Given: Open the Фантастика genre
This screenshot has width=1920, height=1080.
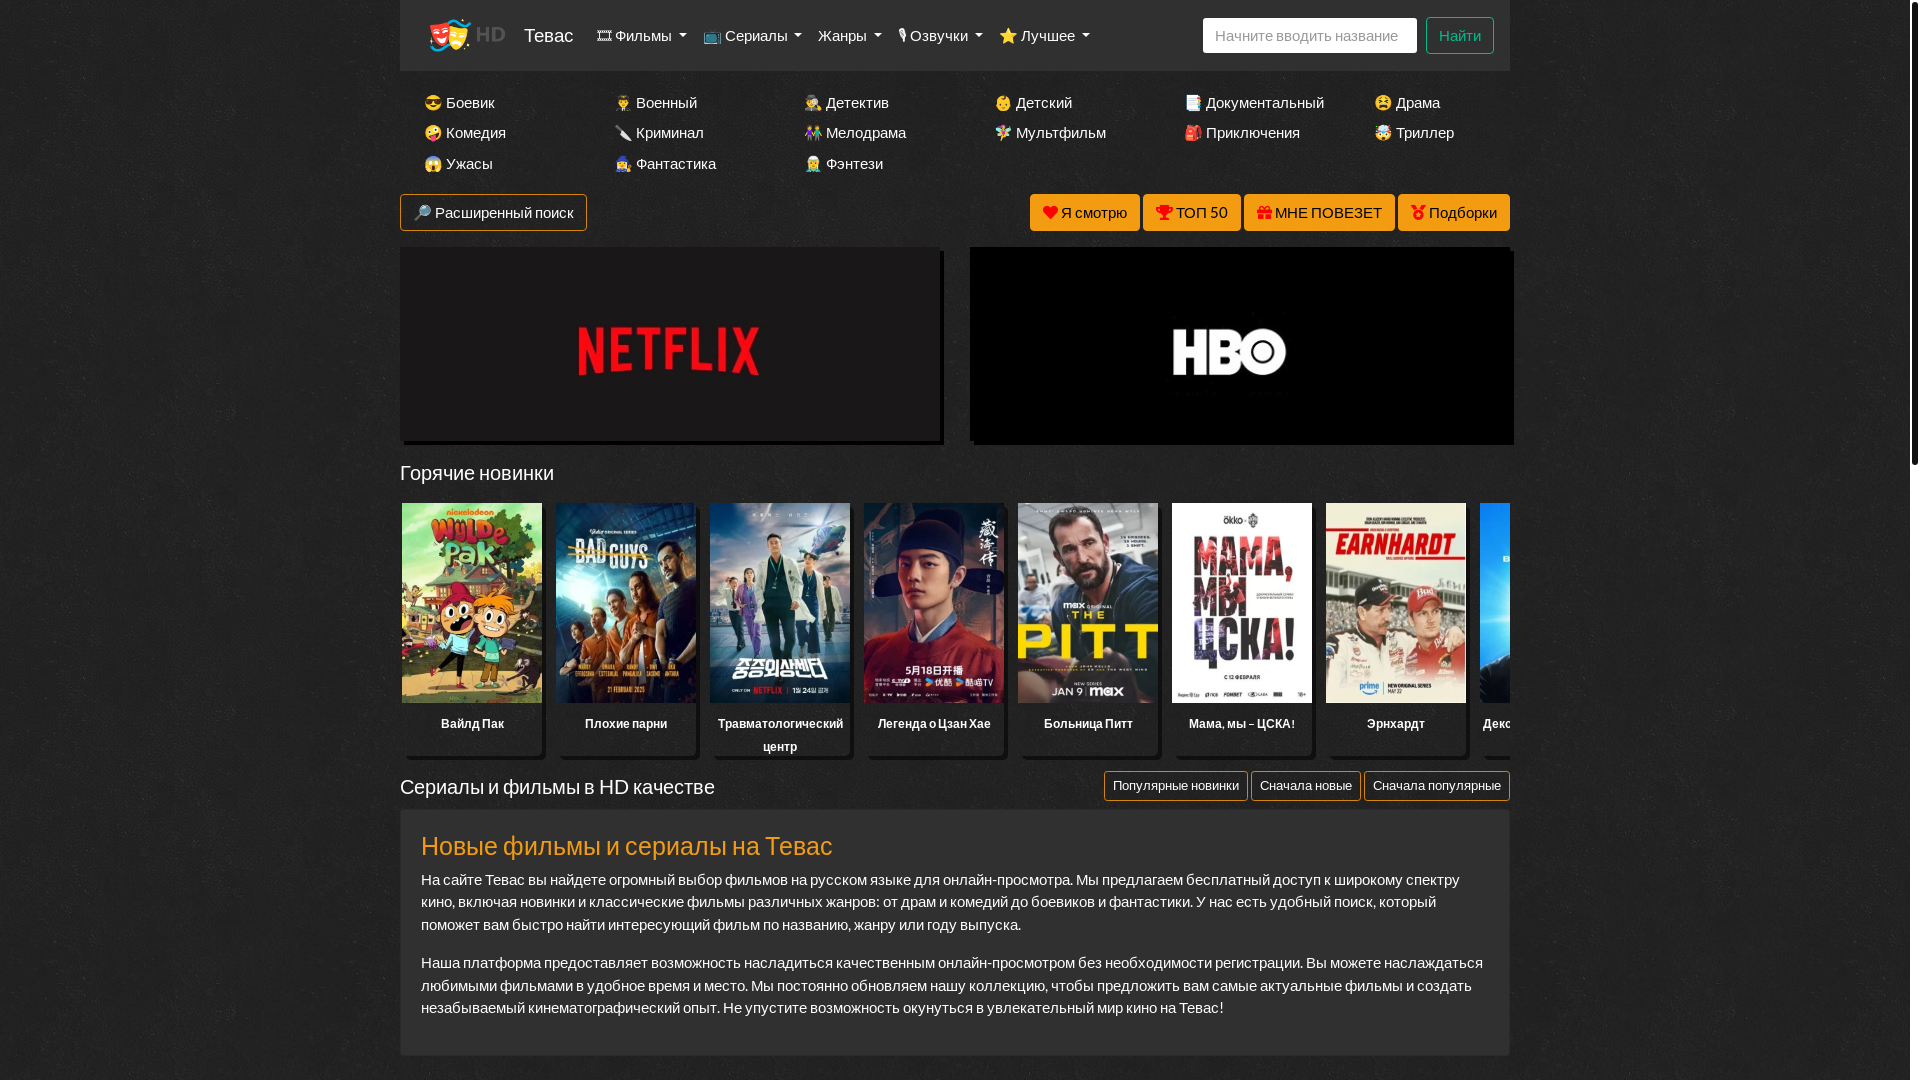Looking at the screenshot, I should coord(665,164).
